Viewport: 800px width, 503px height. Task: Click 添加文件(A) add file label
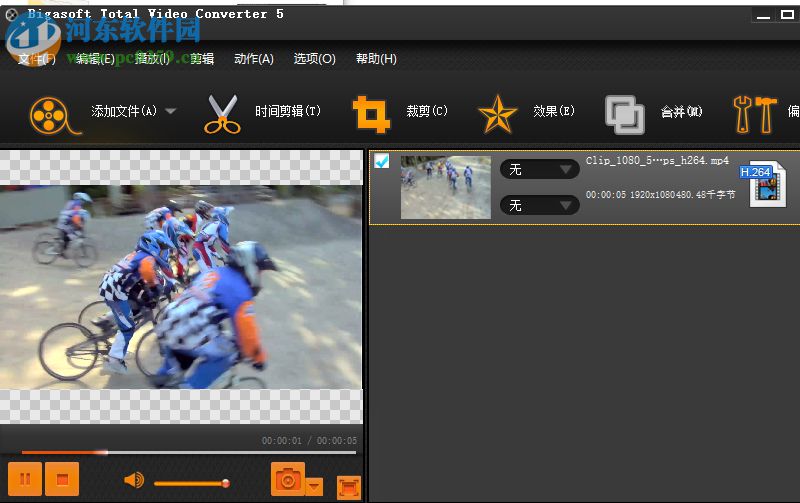pyautogui.click(x=124, y=111)
